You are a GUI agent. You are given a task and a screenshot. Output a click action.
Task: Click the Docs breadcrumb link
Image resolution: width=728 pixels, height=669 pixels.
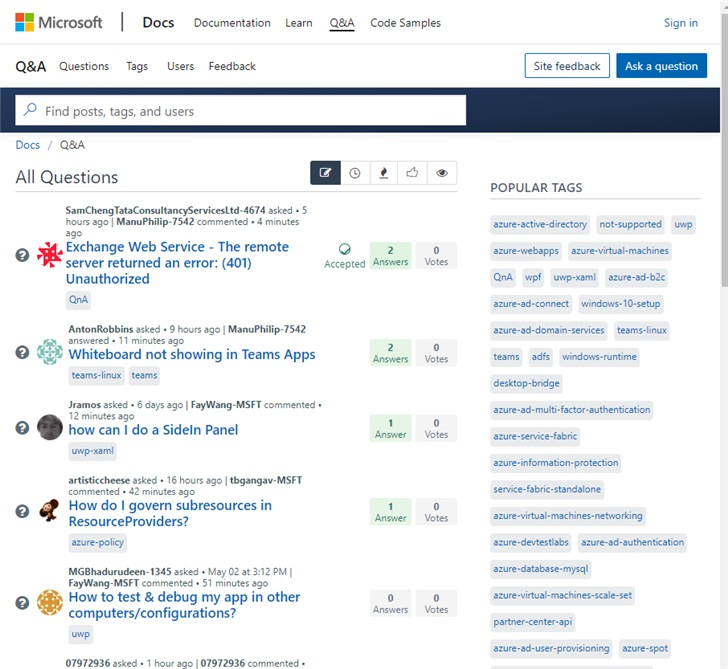(x=28, y=145)
